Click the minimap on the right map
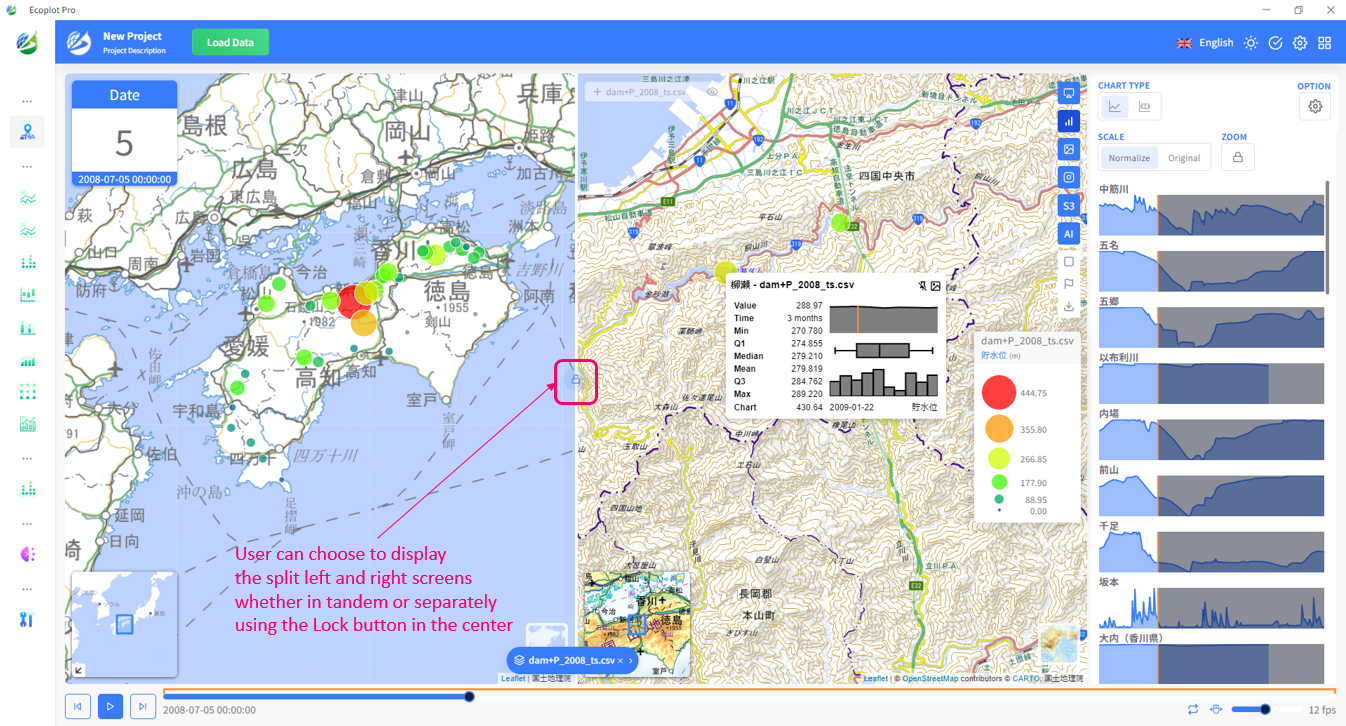Image resolution: width=1346 pixels, height=726 pixels. pos(636,624)
